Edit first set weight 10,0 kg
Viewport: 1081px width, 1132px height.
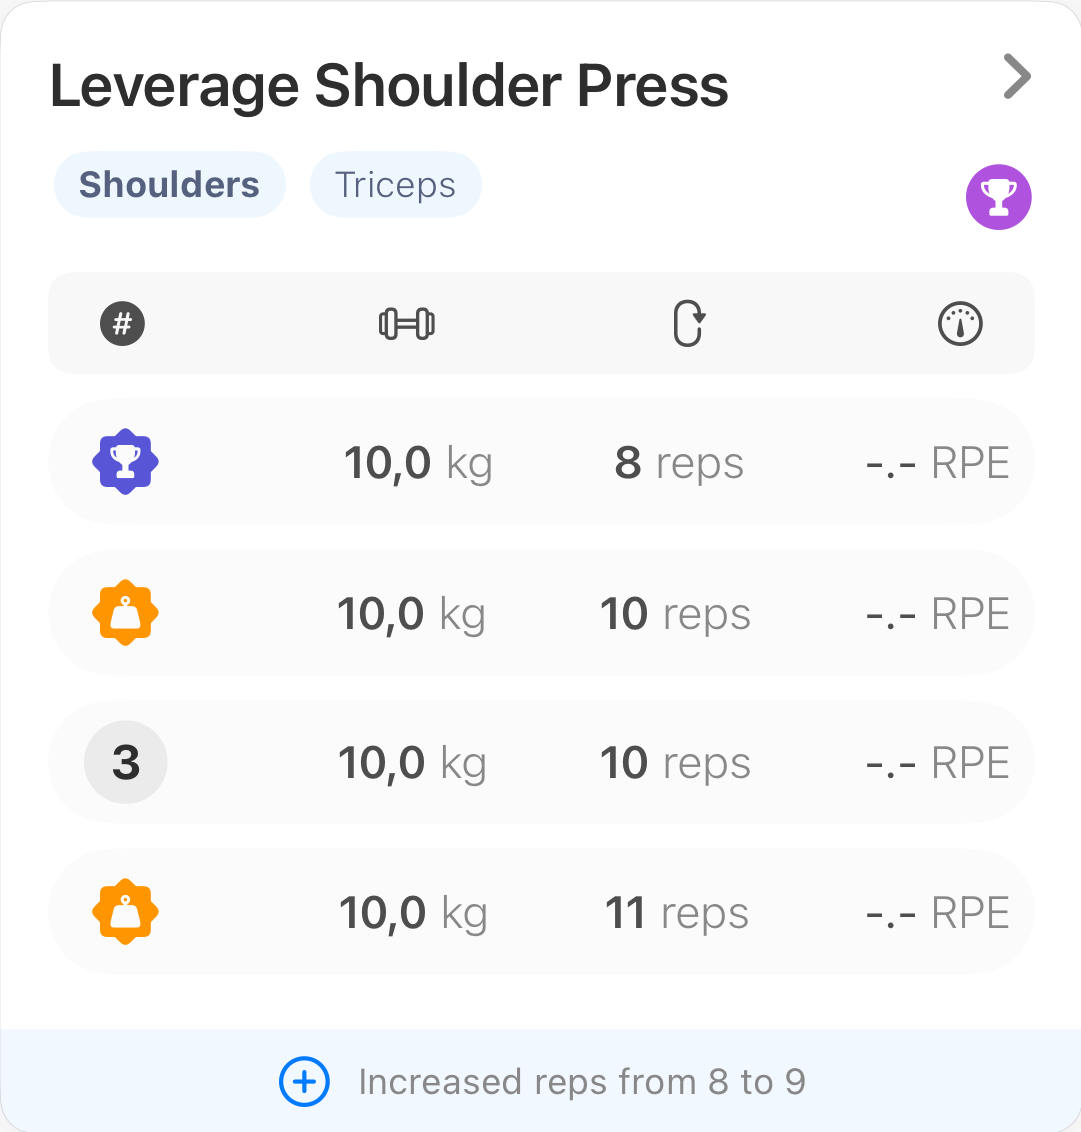click(x=417, y=464)
